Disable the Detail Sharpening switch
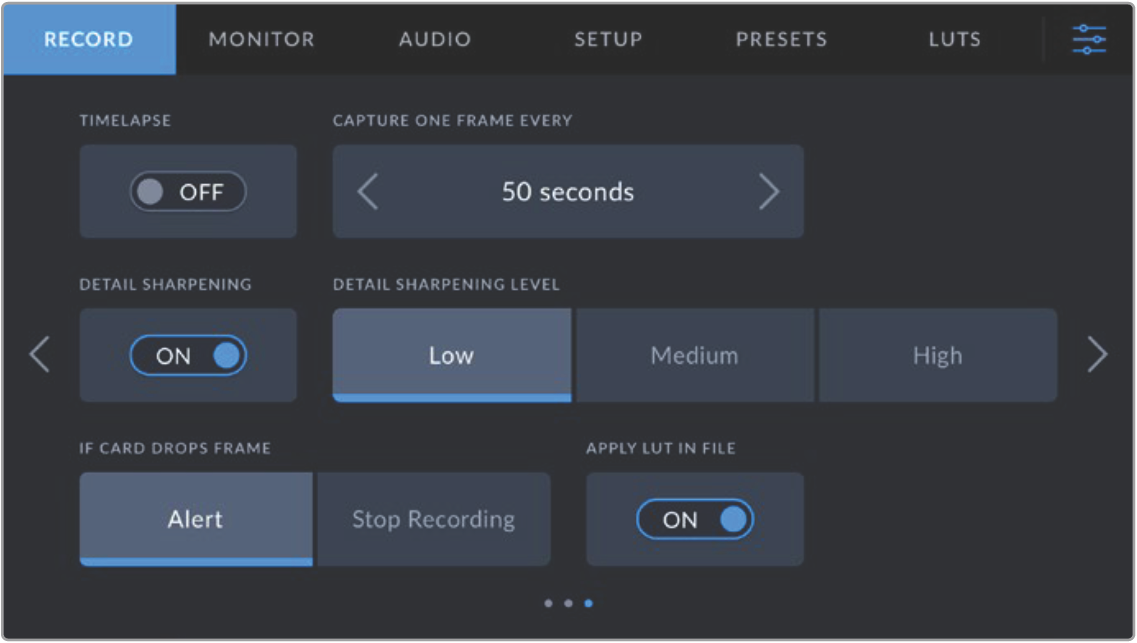 [x=188, y=355]
